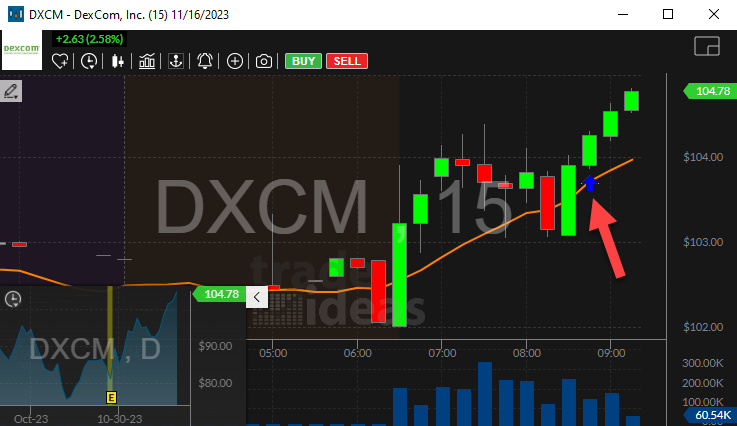
Task: Click the yellow E earnings marker
Action: [111, 397]
